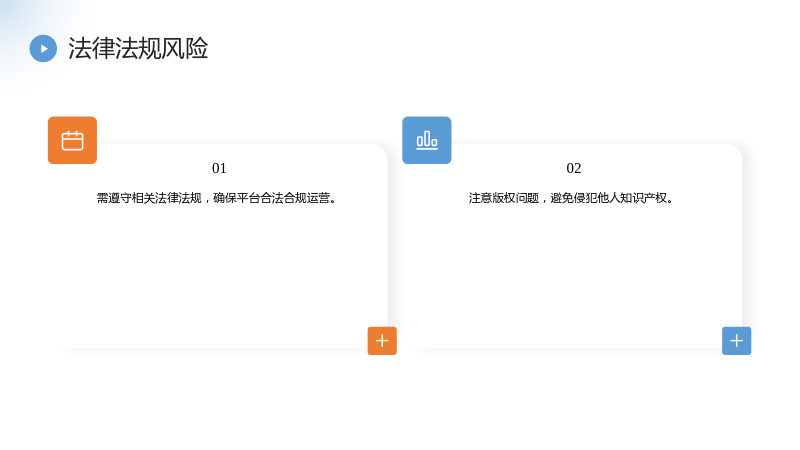800x450 pixels.
Task: Click the phrase 避免侵犯他人知识产权
Action: click(x=609, y=198)
